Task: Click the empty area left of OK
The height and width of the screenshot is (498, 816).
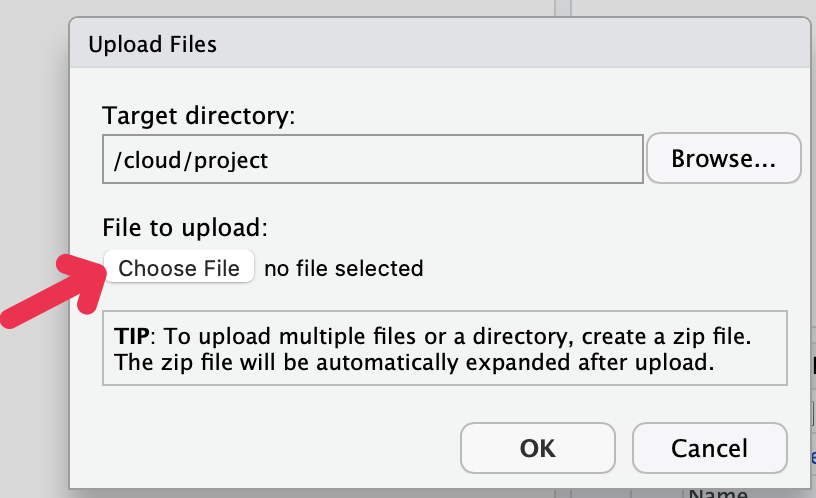Action: [280, 448]
